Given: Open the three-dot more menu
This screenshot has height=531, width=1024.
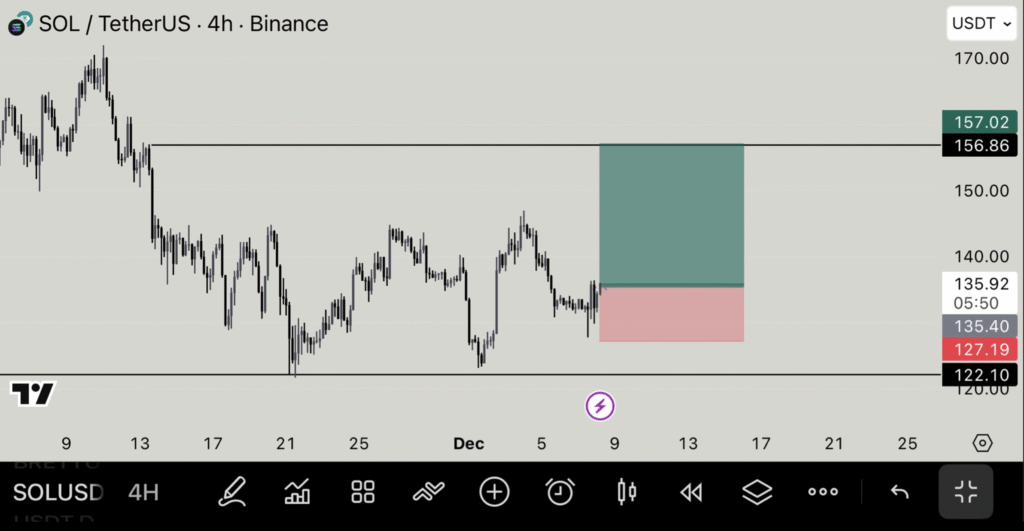Looking at the screenshot, I should (823, 491).
